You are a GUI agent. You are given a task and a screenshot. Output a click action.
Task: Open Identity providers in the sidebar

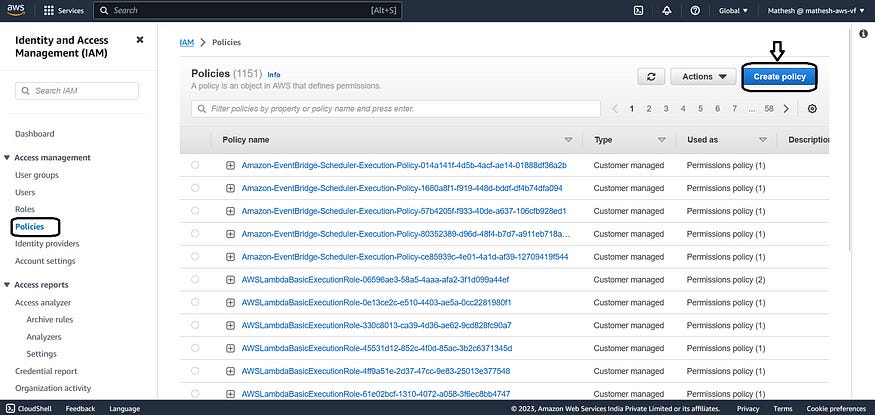point(47,244)
